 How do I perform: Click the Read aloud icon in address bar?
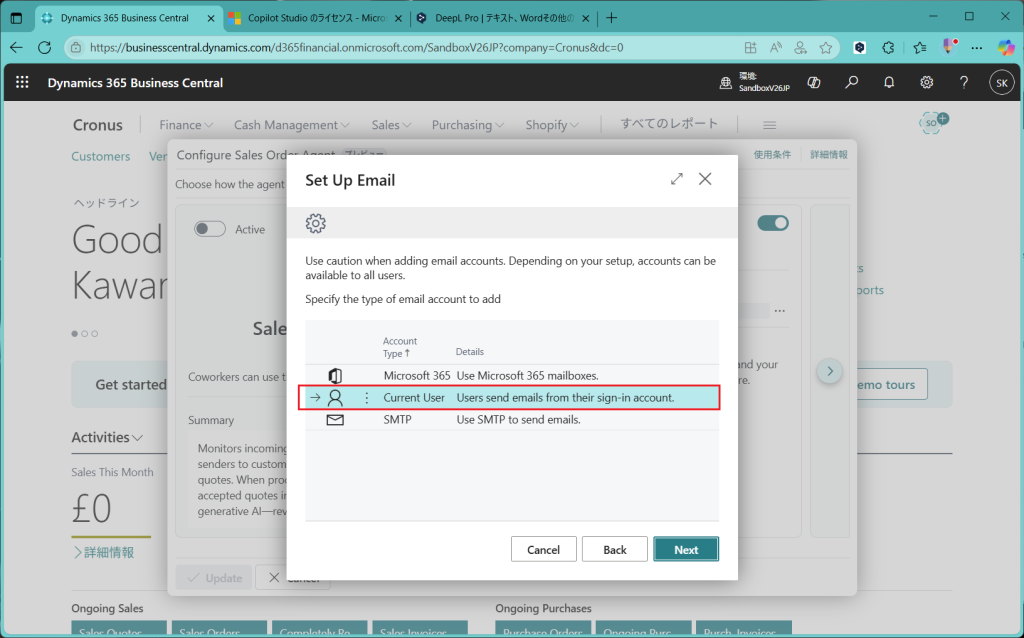(x=776, y=48)
